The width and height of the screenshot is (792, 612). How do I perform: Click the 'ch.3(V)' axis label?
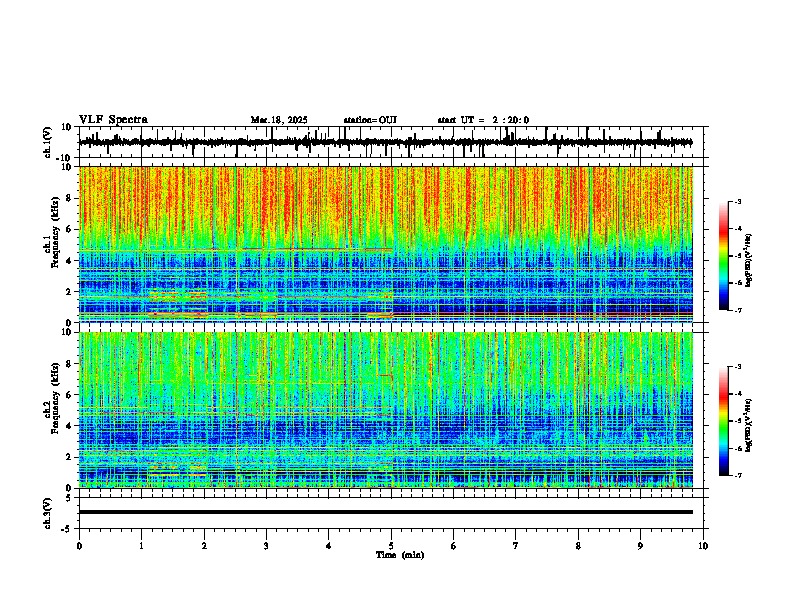coord(48,514)
